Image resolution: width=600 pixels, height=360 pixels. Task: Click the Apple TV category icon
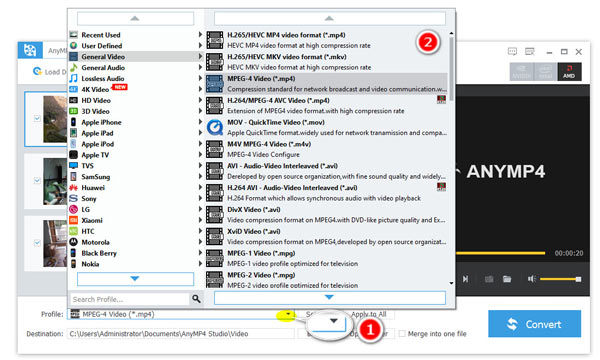73,155
